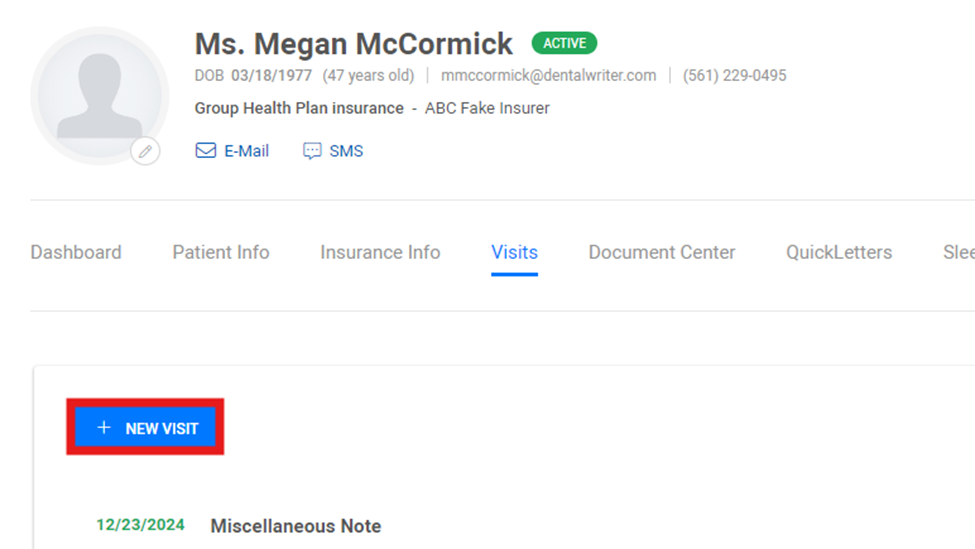Click the phone number (561) 229-0495
975x549 pixels.
[734, 75]
